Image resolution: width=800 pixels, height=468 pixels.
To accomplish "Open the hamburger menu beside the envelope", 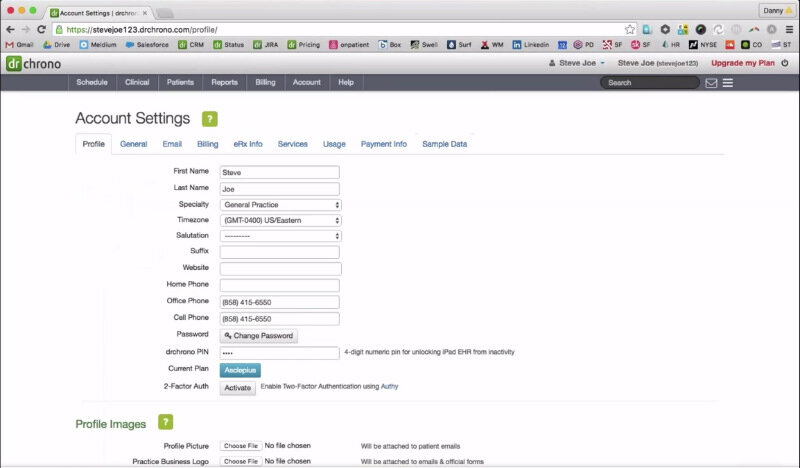I will click(728, 82).
